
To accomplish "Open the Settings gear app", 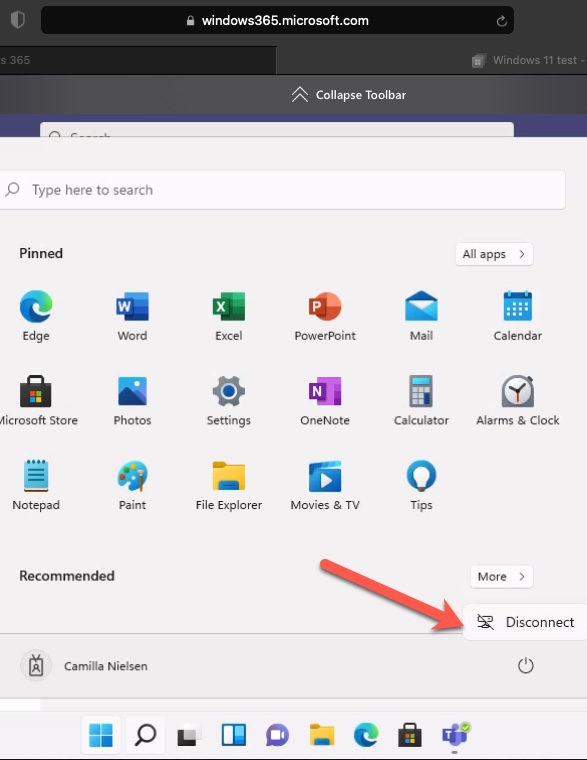I will click(229, 400).
